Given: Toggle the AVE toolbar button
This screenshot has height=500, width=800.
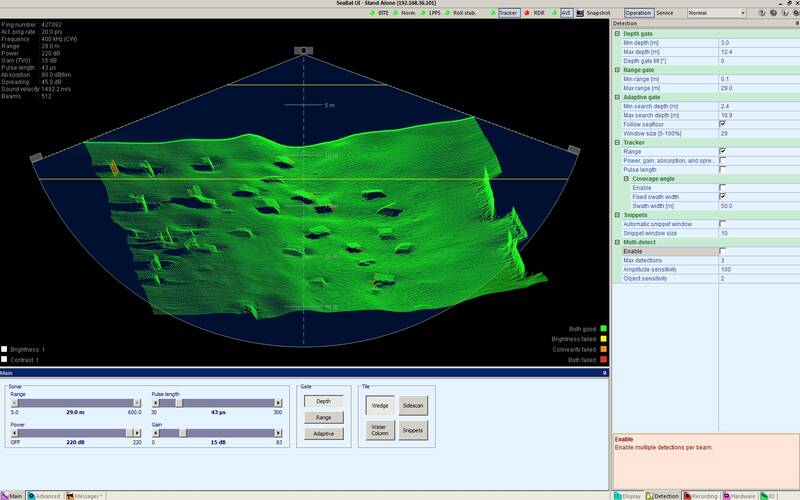Looking at the screenshot, I should [x=566, y=13].
